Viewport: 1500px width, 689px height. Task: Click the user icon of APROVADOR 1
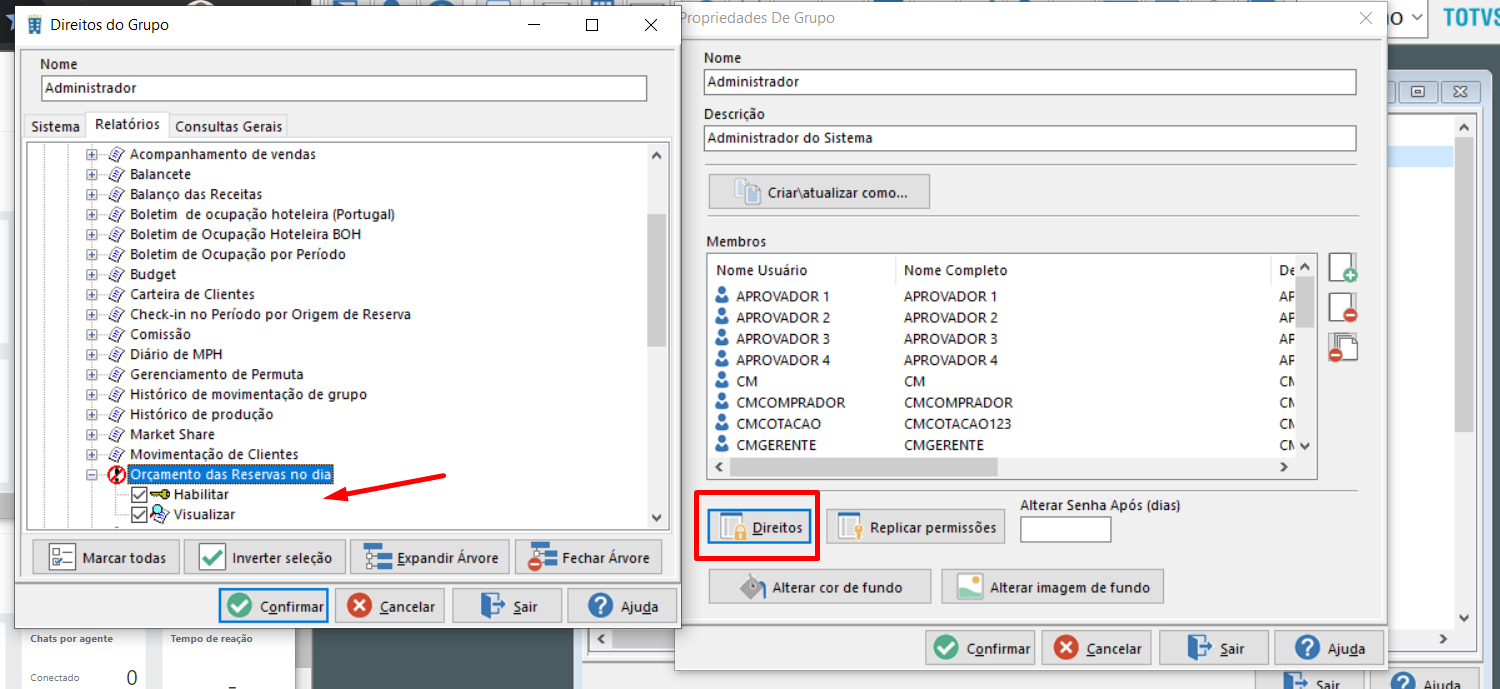(723, 296)
